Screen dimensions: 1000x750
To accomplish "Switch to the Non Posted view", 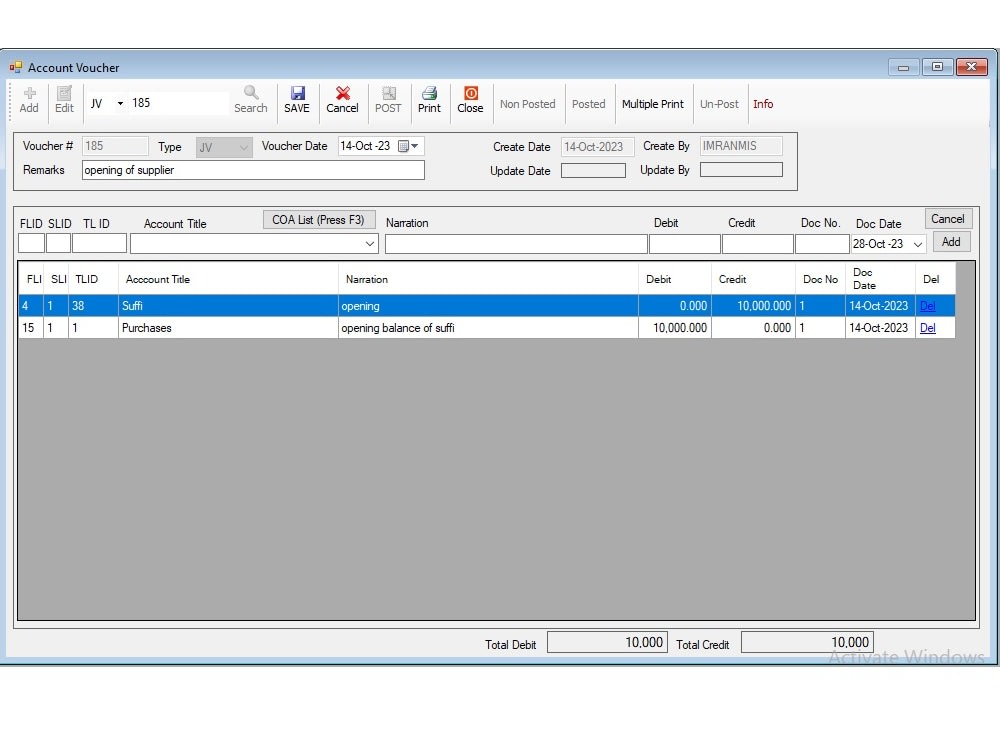I will click(x=528, y=103).
